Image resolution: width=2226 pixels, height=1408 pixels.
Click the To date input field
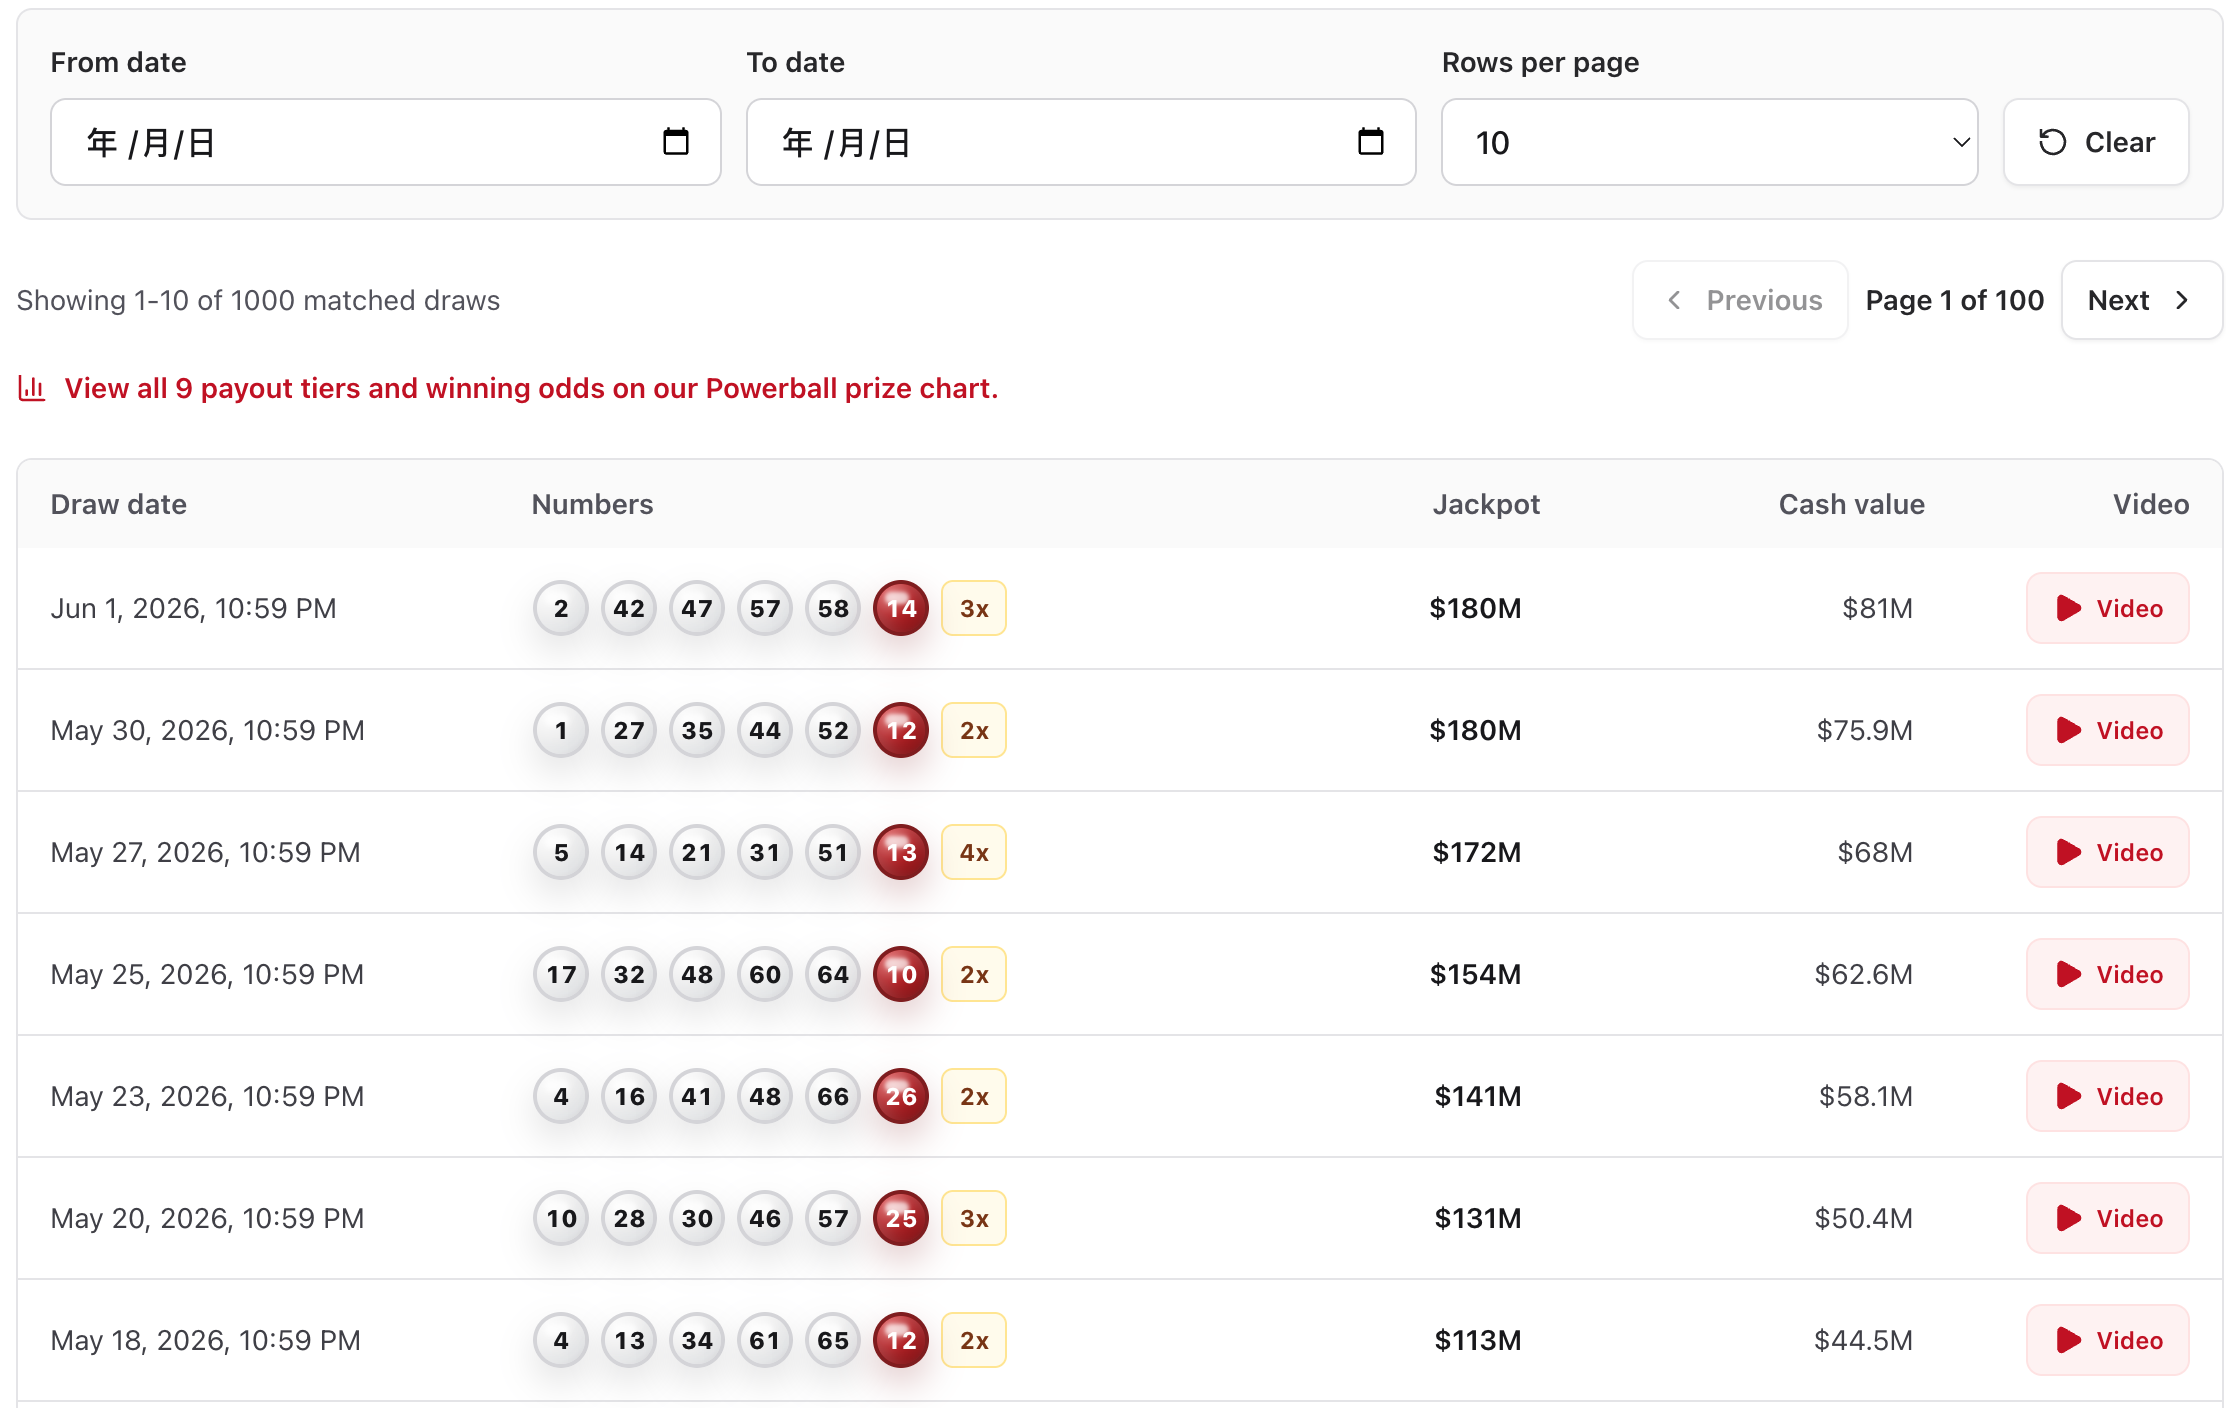pos(1081,142)
